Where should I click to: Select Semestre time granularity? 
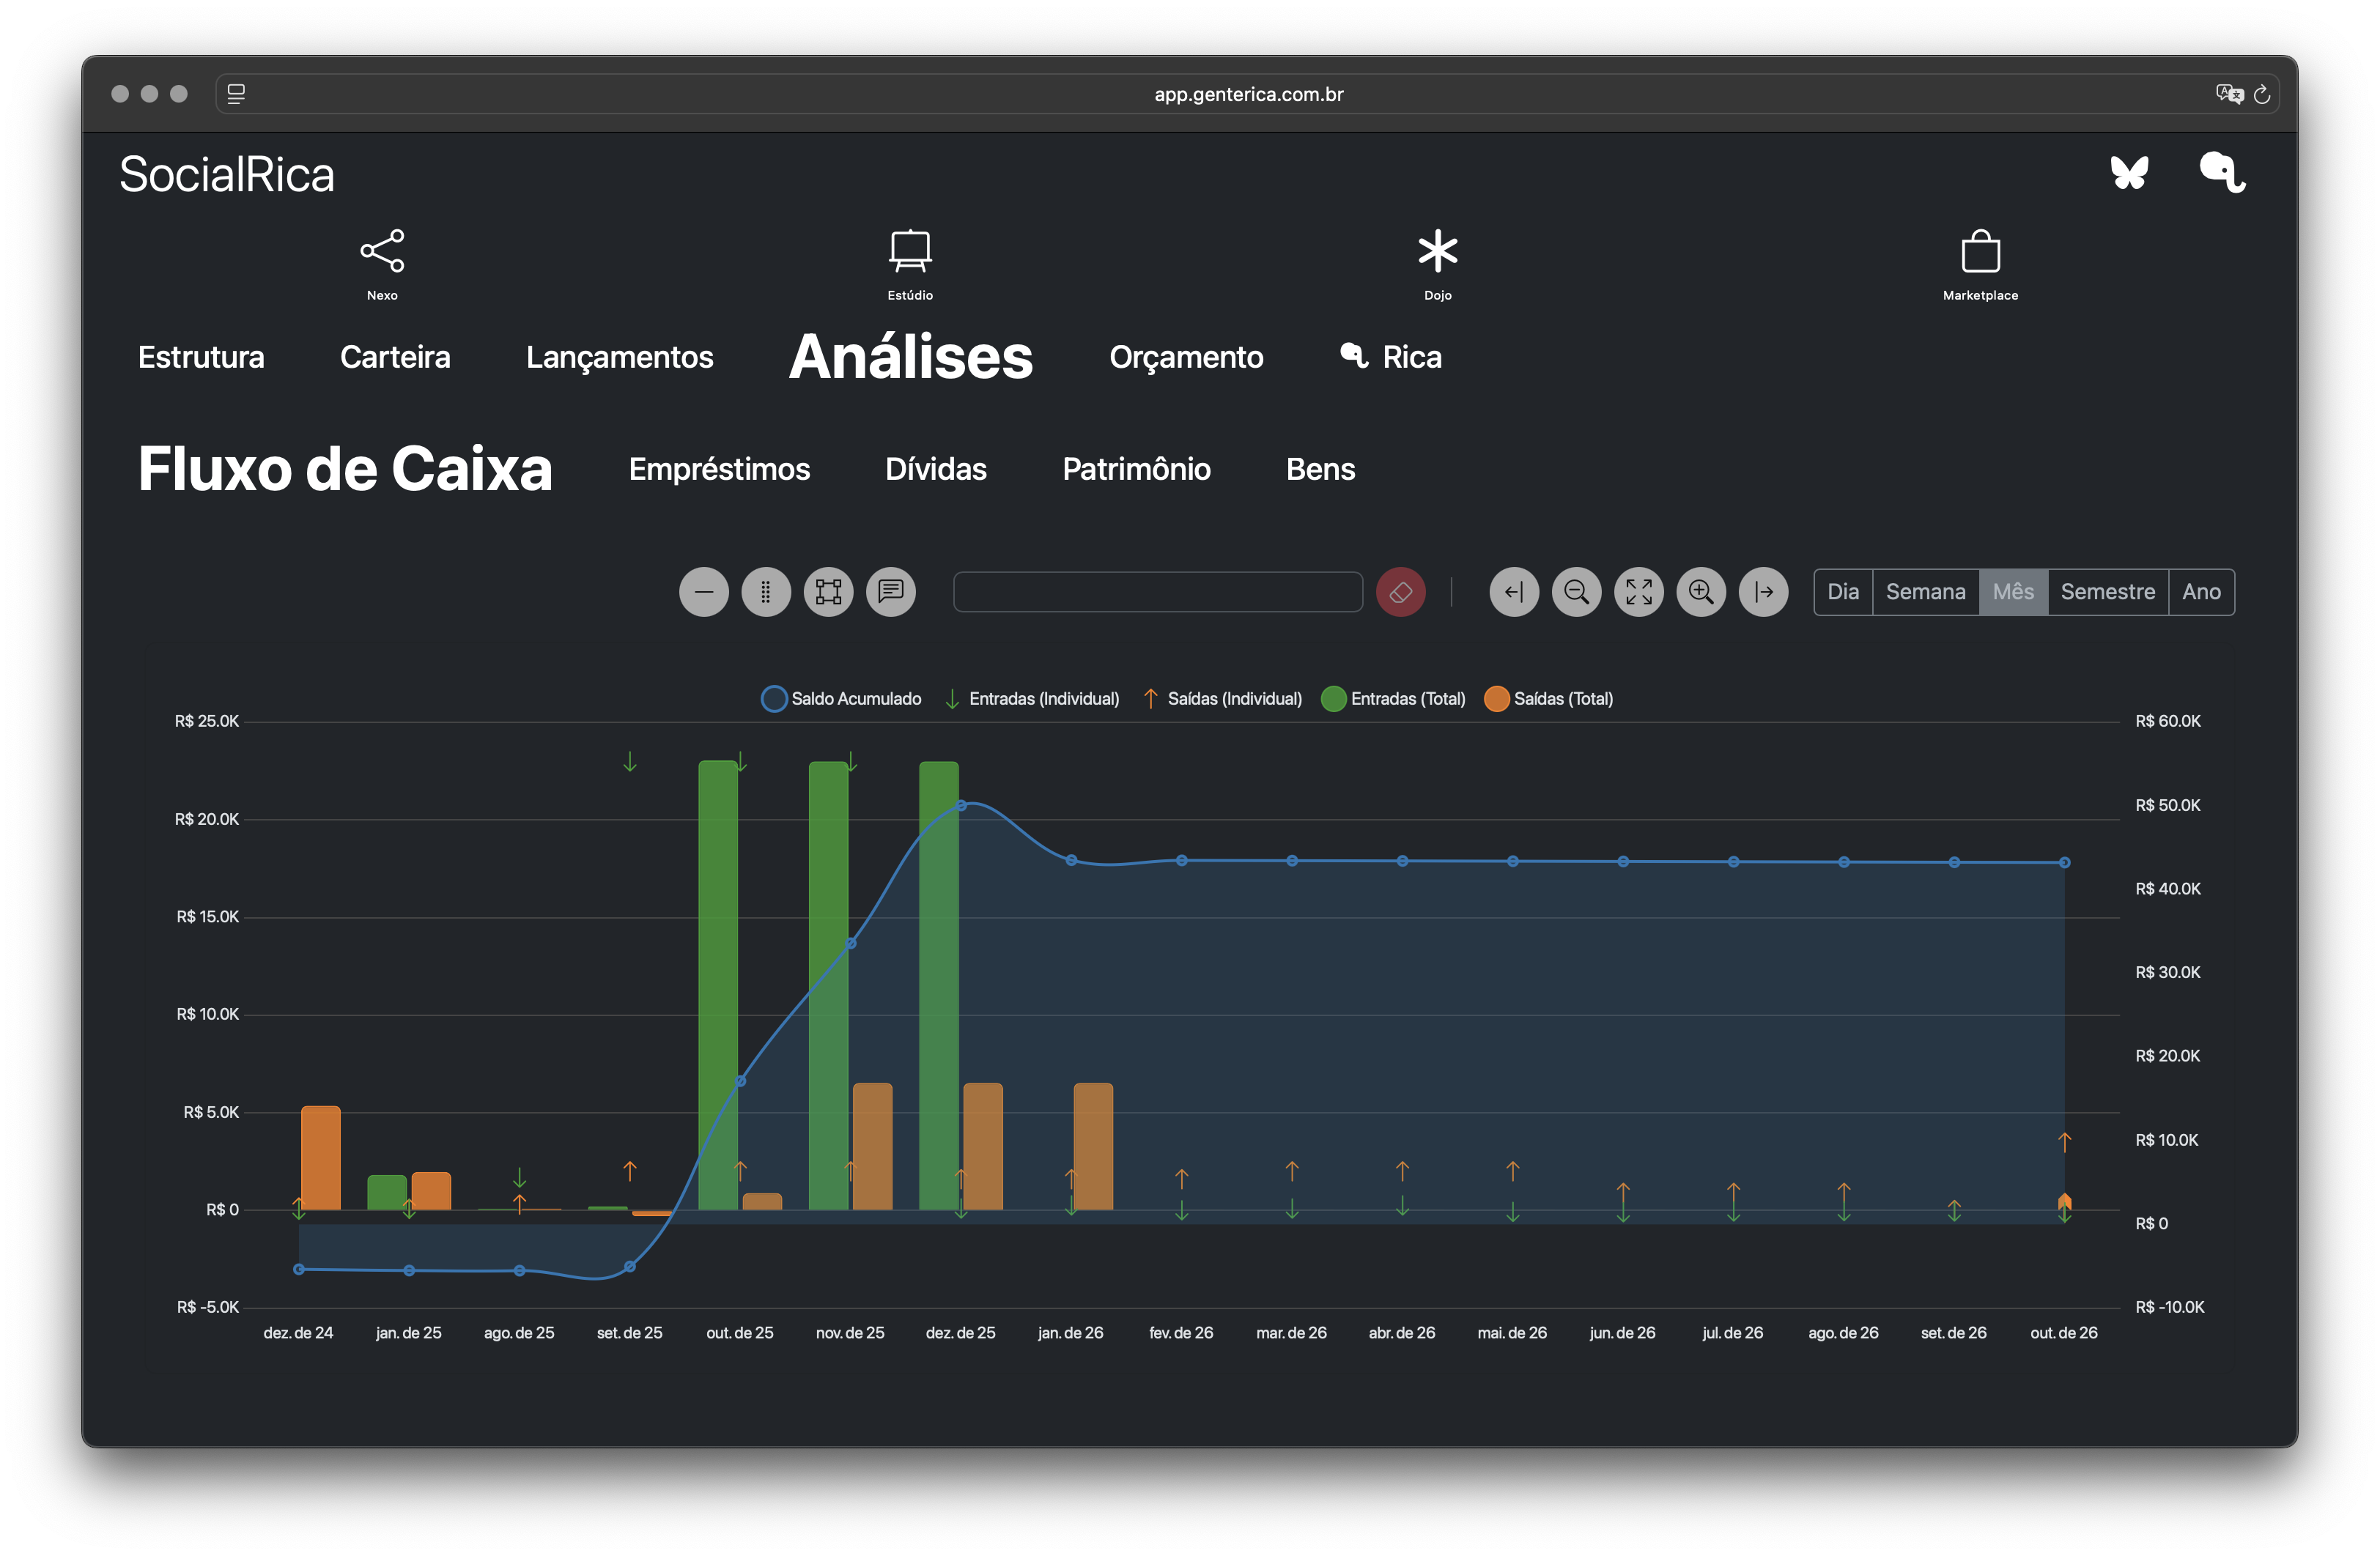tap(2107, 592)
